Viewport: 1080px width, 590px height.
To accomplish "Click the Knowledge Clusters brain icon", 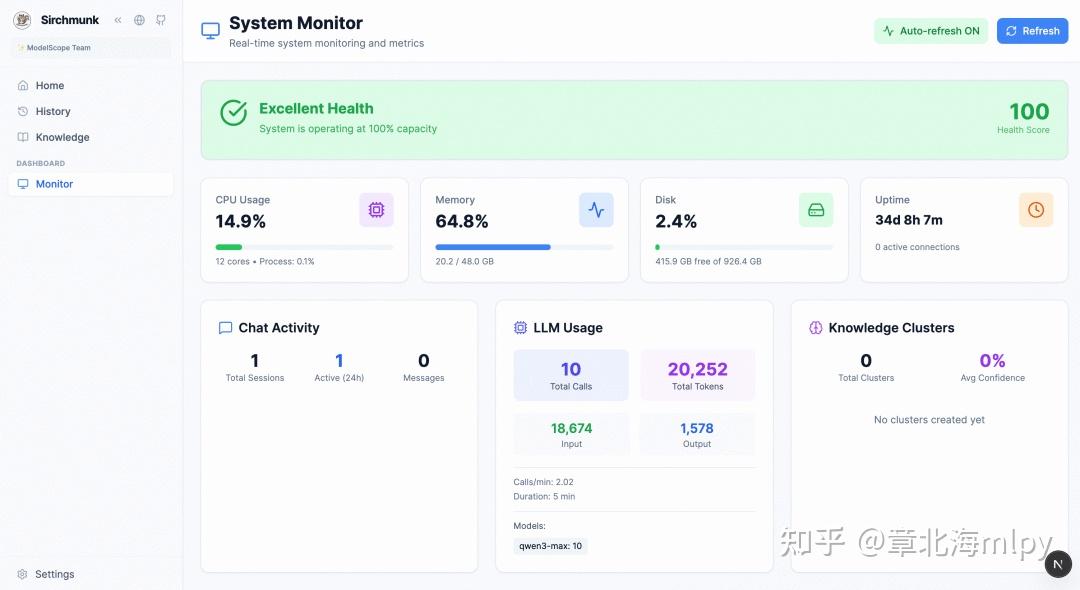I will [x=816, y=328].
